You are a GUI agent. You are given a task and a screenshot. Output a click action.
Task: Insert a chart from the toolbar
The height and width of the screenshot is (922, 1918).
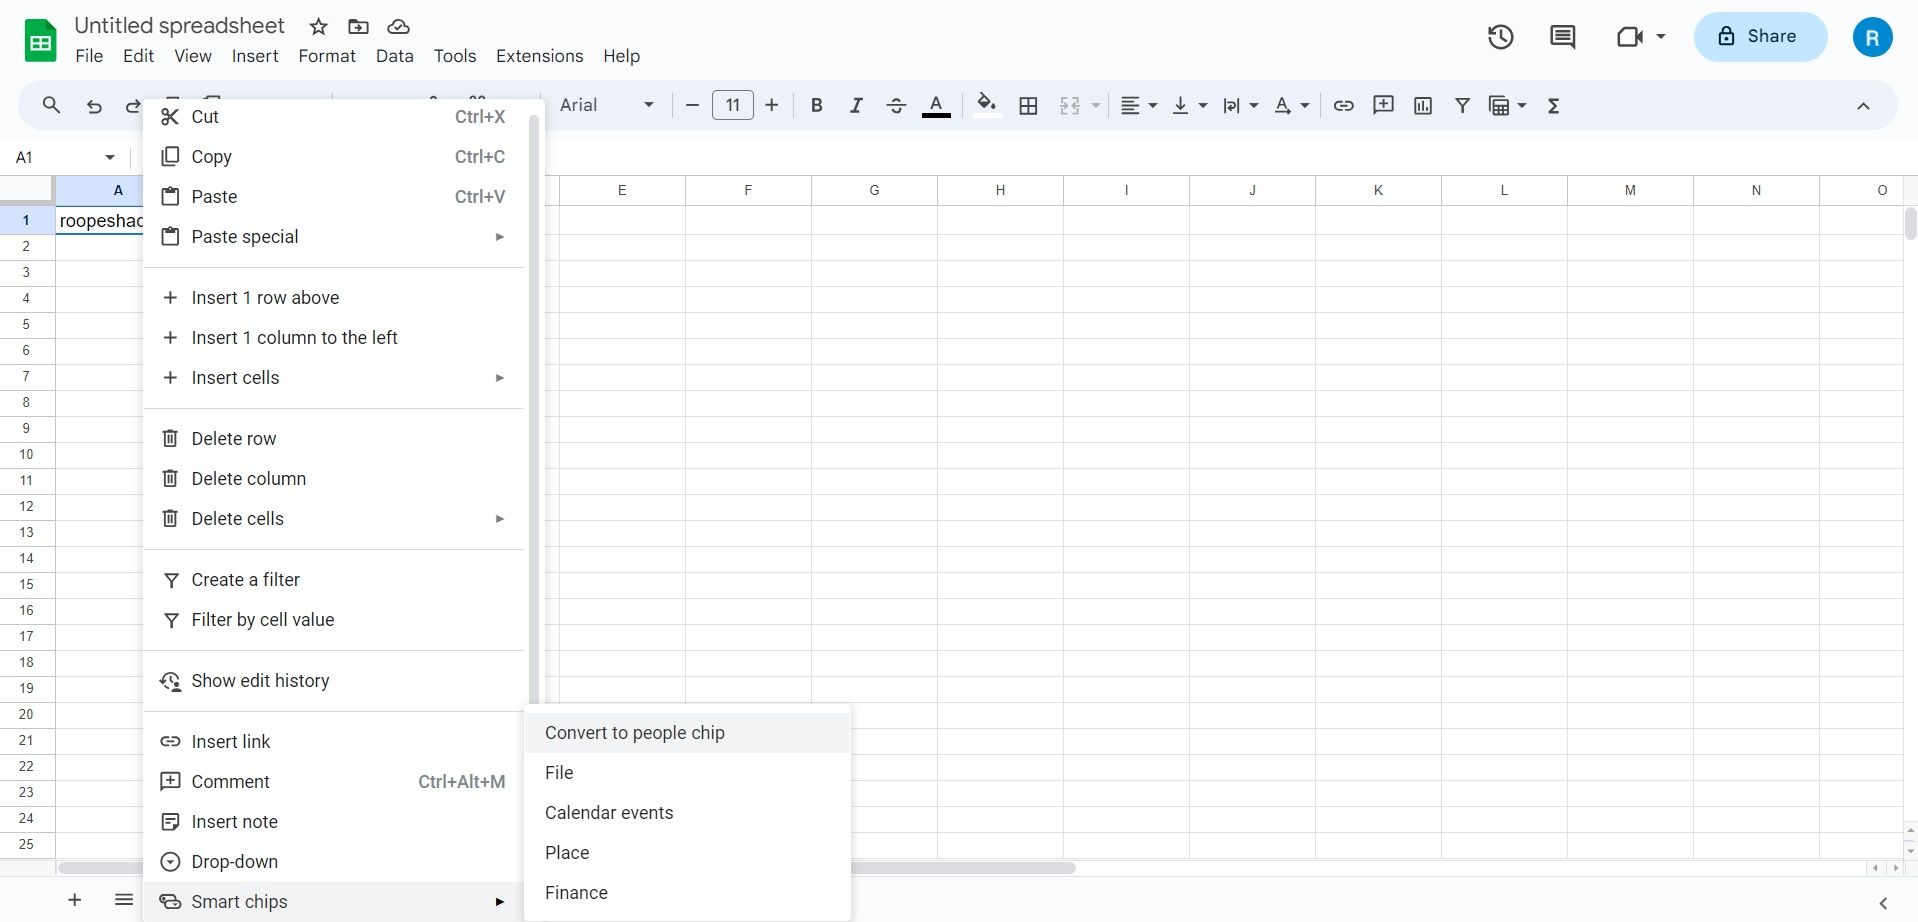click(x=1422, y=105)
